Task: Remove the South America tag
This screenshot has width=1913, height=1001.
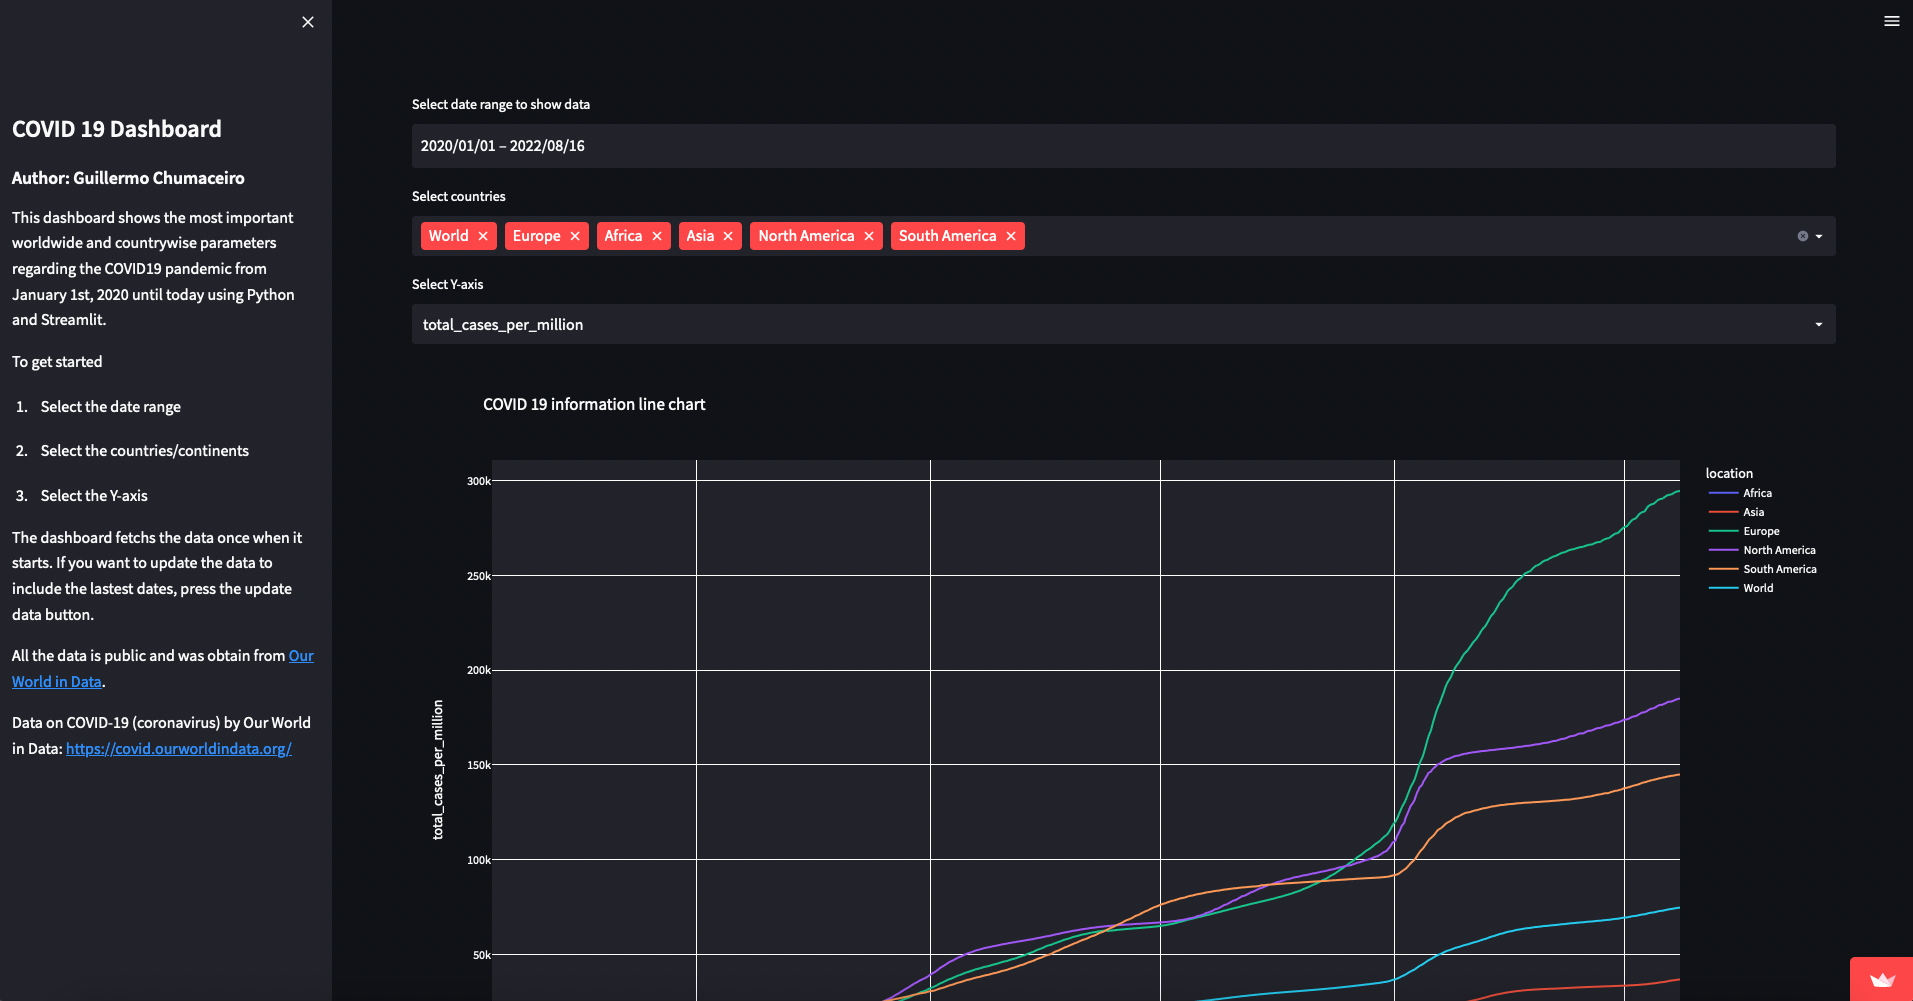Action: (1011, 236)
